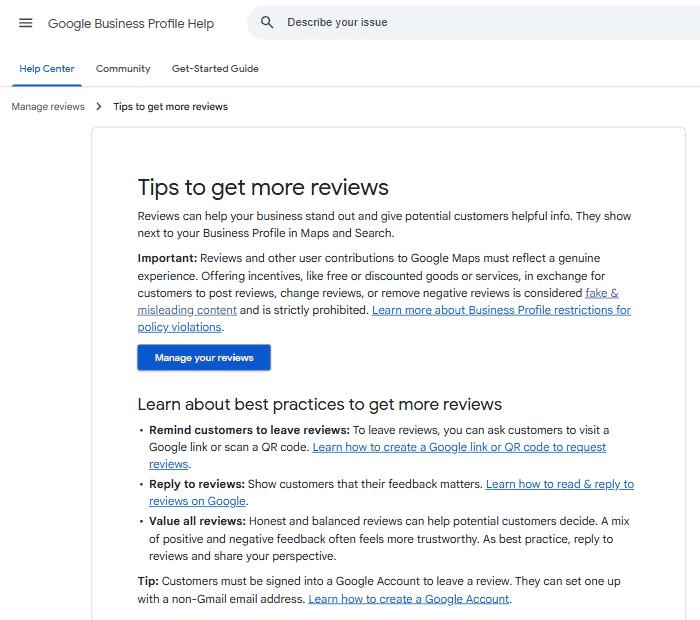Open Business Profile restrictions for policy violations link
Image resolution: width=700 pixels, height=620 pixels.
click(x=501, y=310)
